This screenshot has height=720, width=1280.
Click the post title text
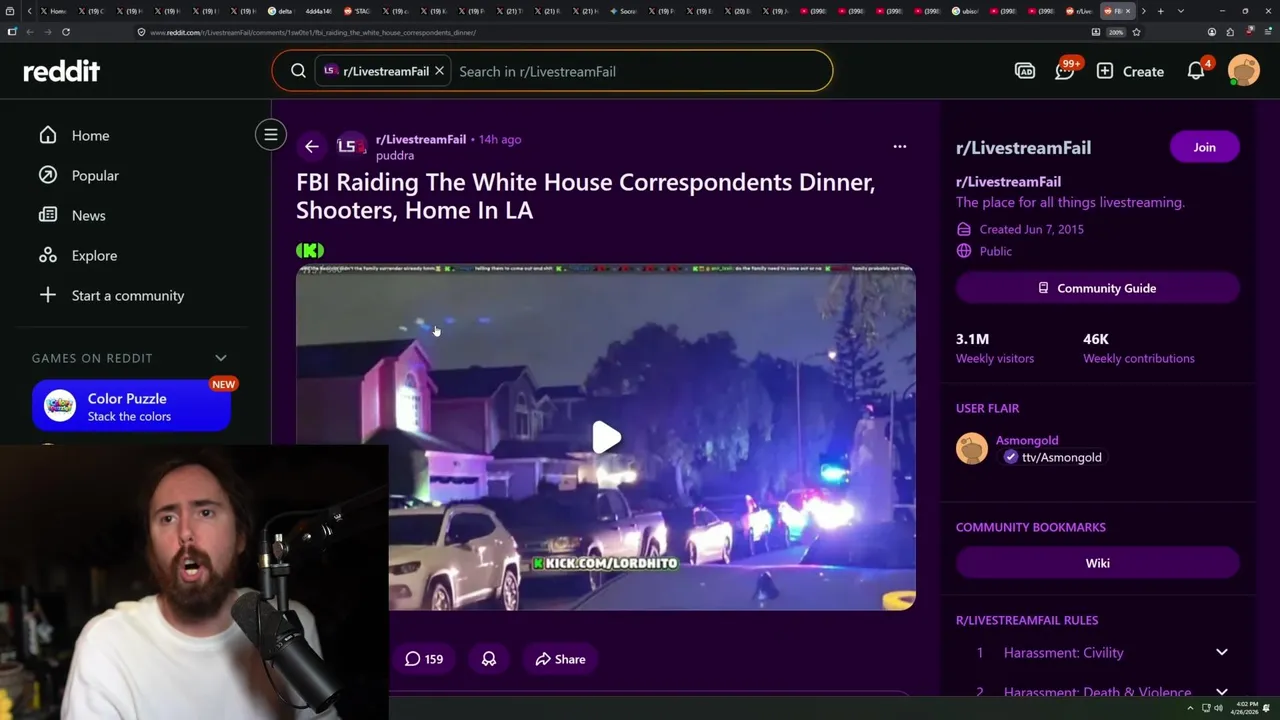click(x=585, y=196)
